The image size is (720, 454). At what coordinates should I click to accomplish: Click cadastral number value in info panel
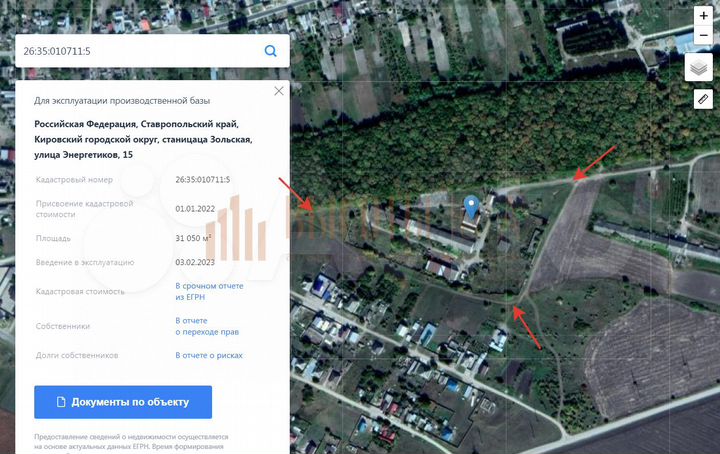pyautogui.click(x=202, y=180)
